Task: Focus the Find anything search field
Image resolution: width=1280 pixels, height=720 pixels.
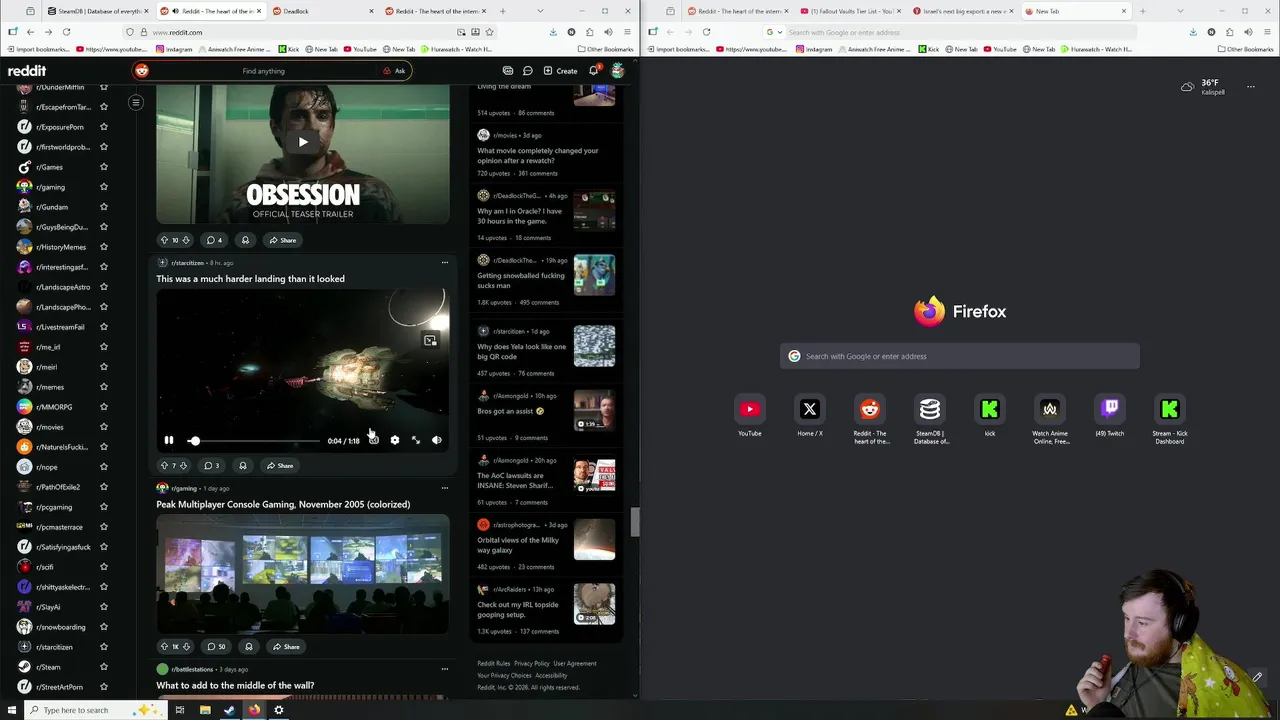Action: [263, 71]
